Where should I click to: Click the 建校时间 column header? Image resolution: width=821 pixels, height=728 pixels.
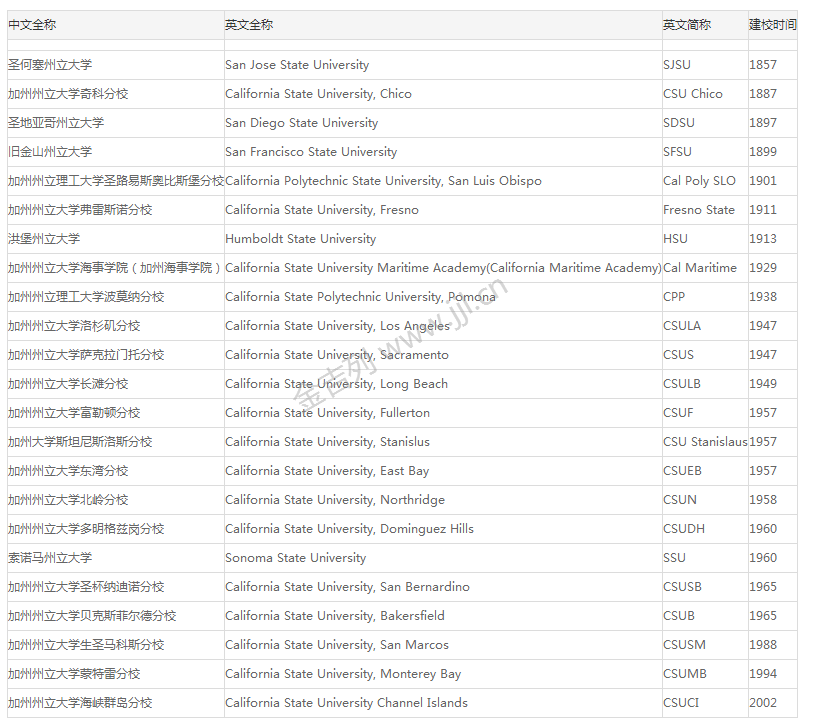[x=772, y=25]
